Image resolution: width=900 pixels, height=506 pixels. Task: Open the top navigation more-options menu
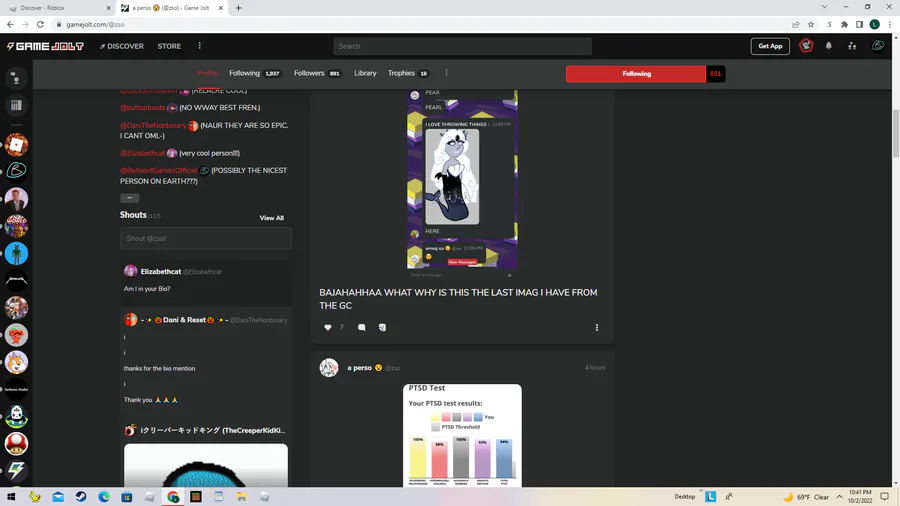pyautogui.click(x=200, y=46)
